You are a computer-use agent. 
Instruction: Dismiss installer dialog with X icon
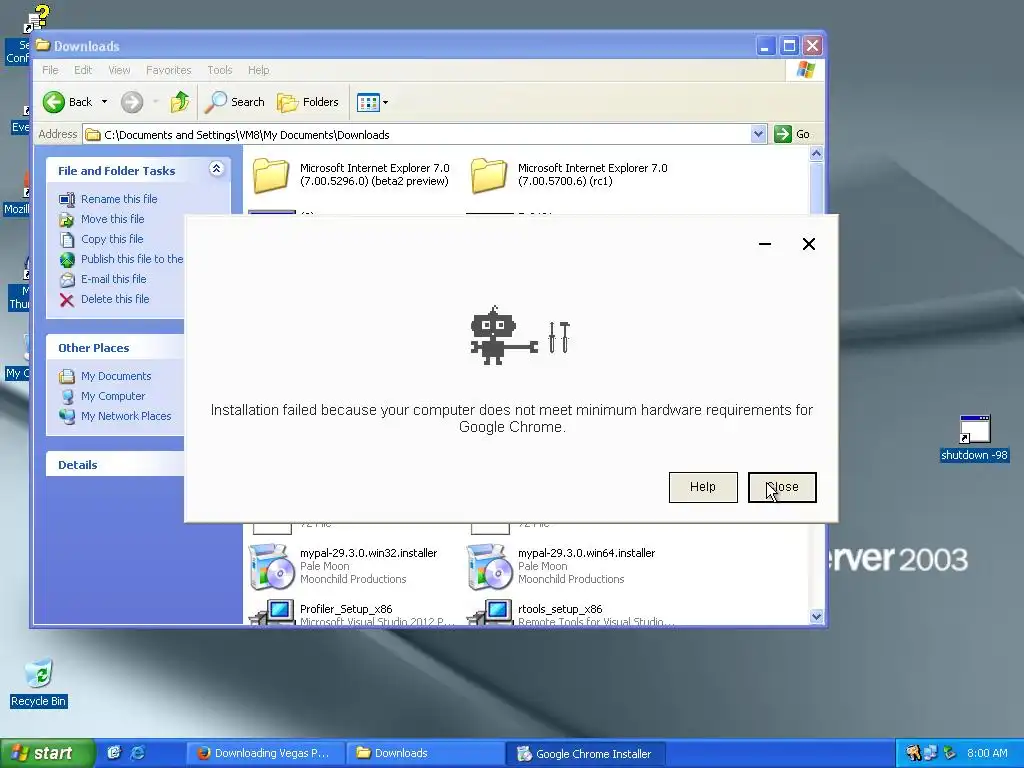(808, 244)
